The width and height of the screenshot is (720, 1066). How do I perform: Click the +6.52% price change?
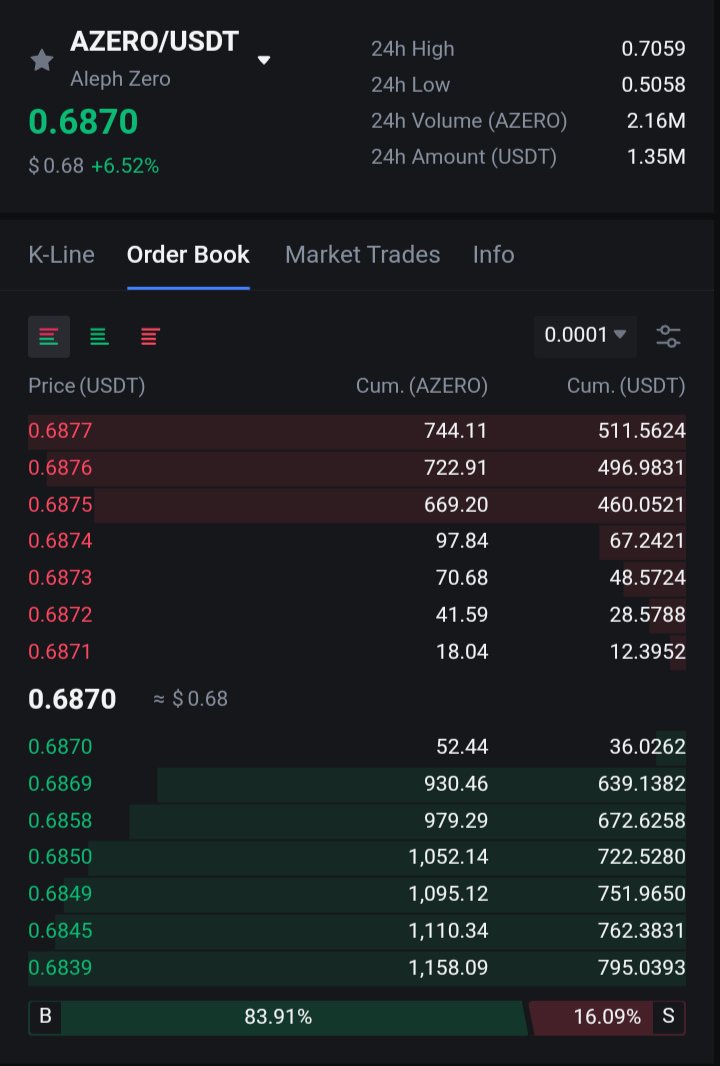125,166
